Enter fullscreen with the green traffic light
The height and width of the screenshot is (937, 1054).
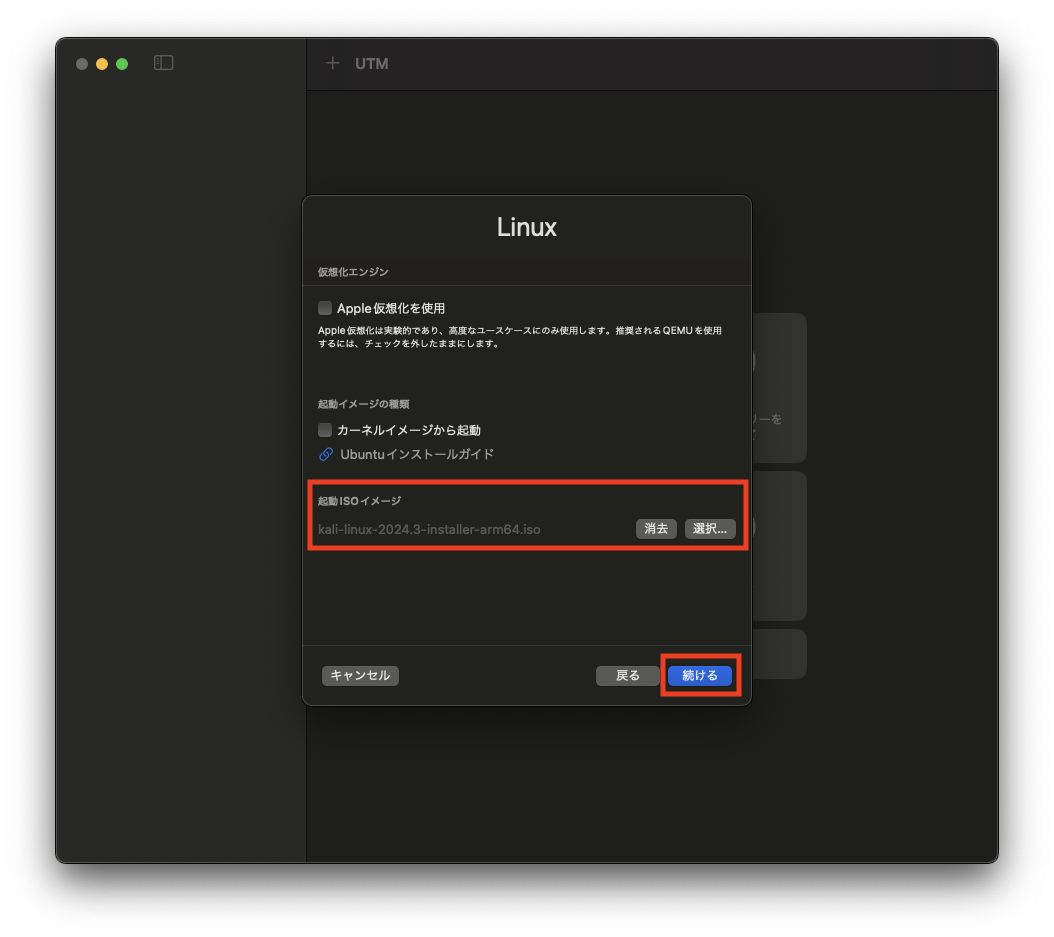tap(121, 63)
